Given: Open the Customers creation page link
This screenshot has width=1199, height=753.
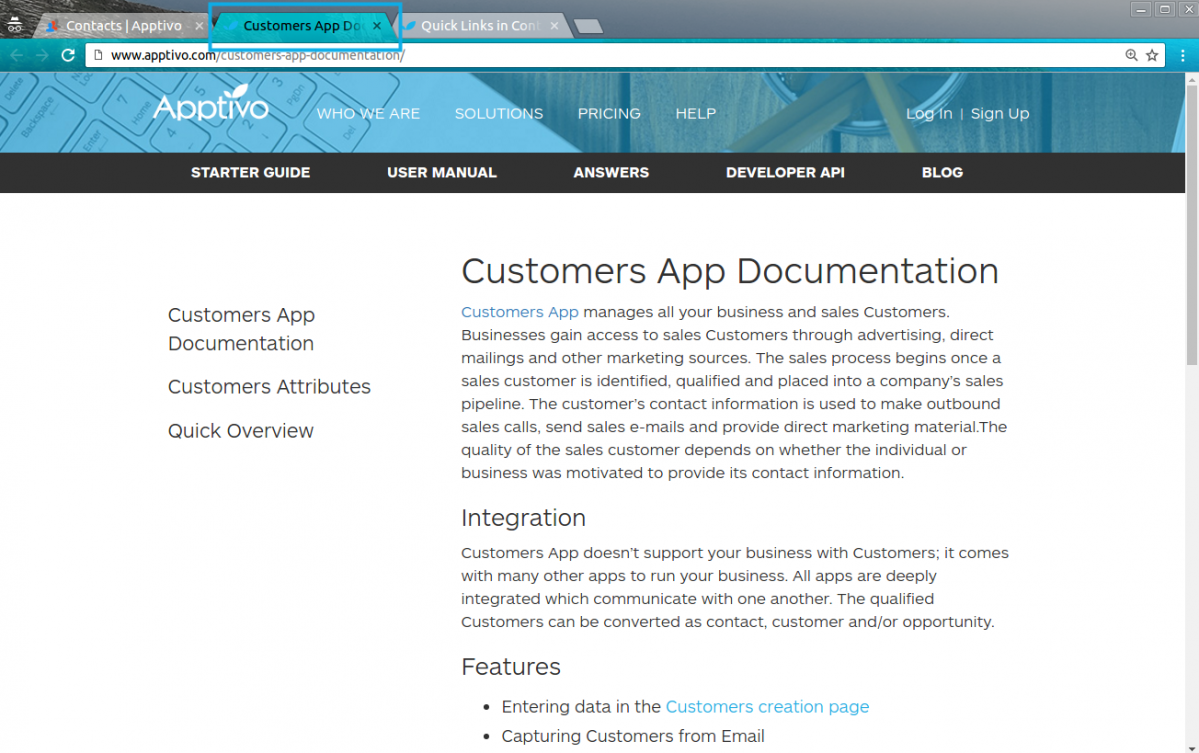Looking at the screenshot, I should pyautogui.click(x=767, y=706).
